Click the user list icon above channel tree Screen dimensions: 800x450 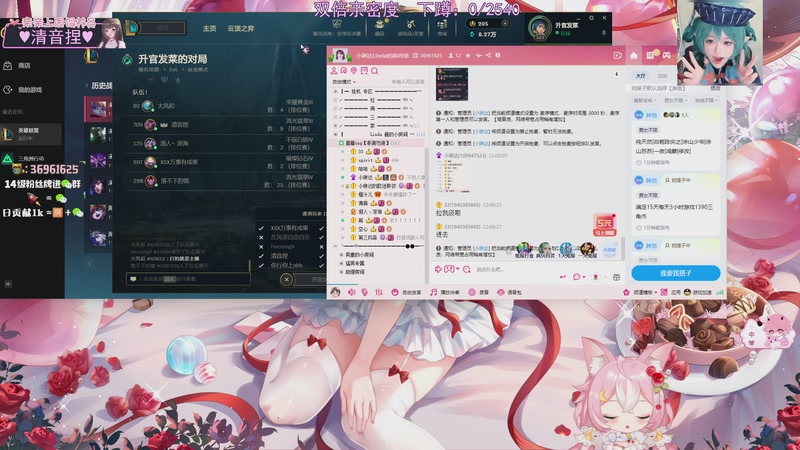[334, 71]
